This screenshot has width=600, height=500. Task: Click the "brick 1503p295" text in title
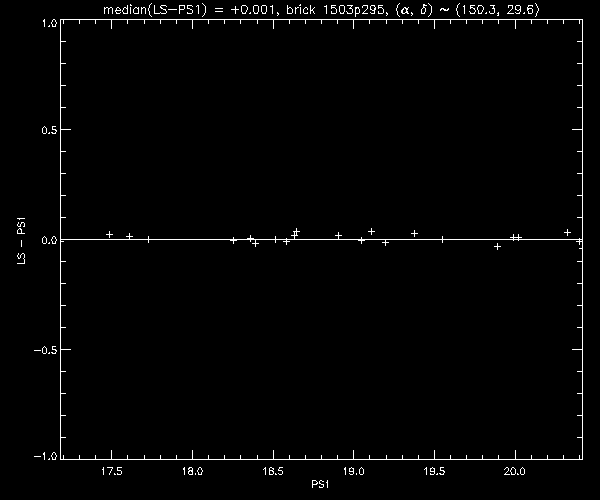[334, 10]
